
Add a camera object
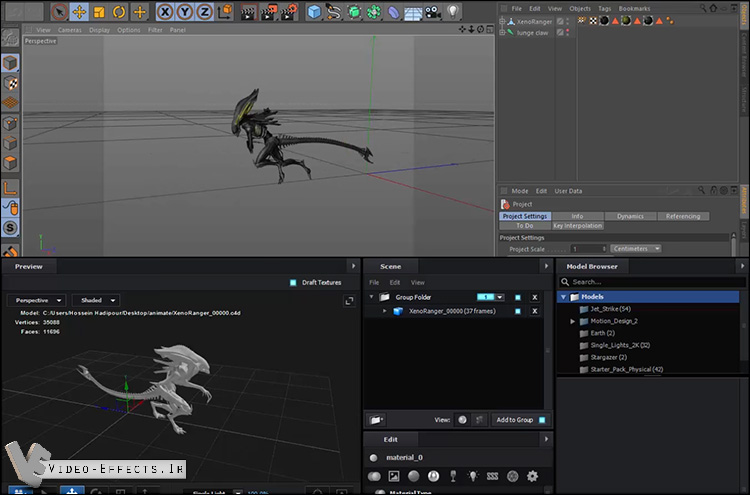pyautogui.click(x=433, y=12)
